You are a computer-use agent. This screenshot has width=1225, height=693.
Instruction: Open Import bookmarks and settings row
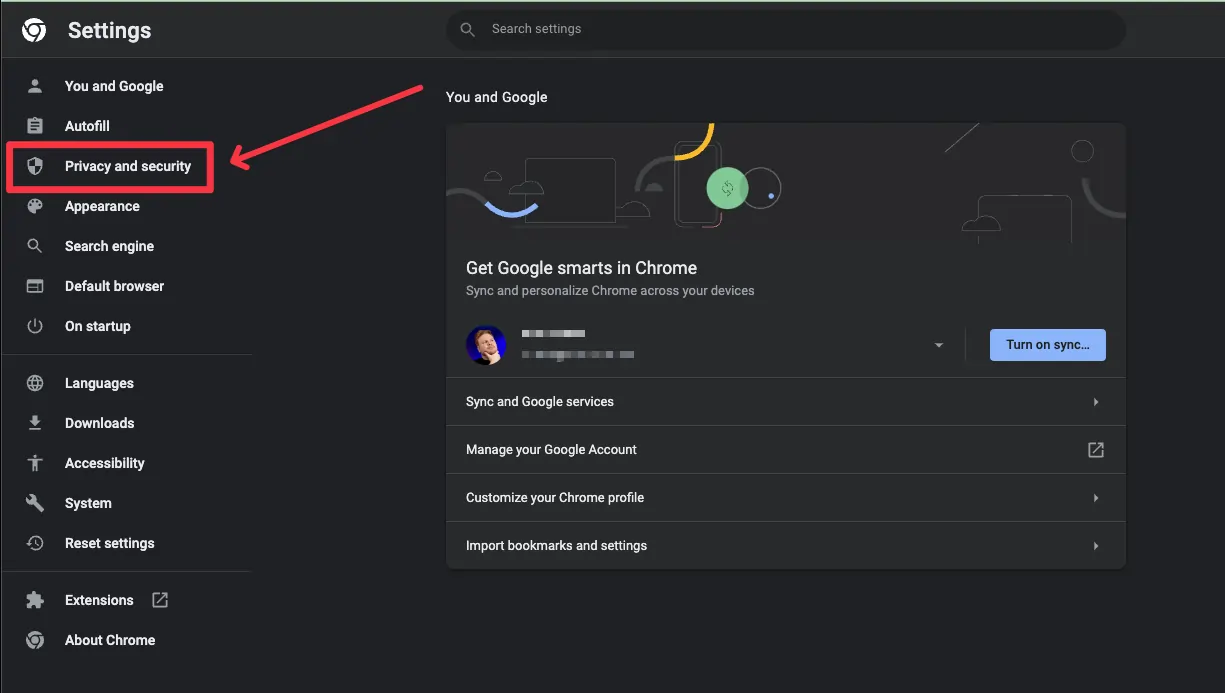coord(786,546)
